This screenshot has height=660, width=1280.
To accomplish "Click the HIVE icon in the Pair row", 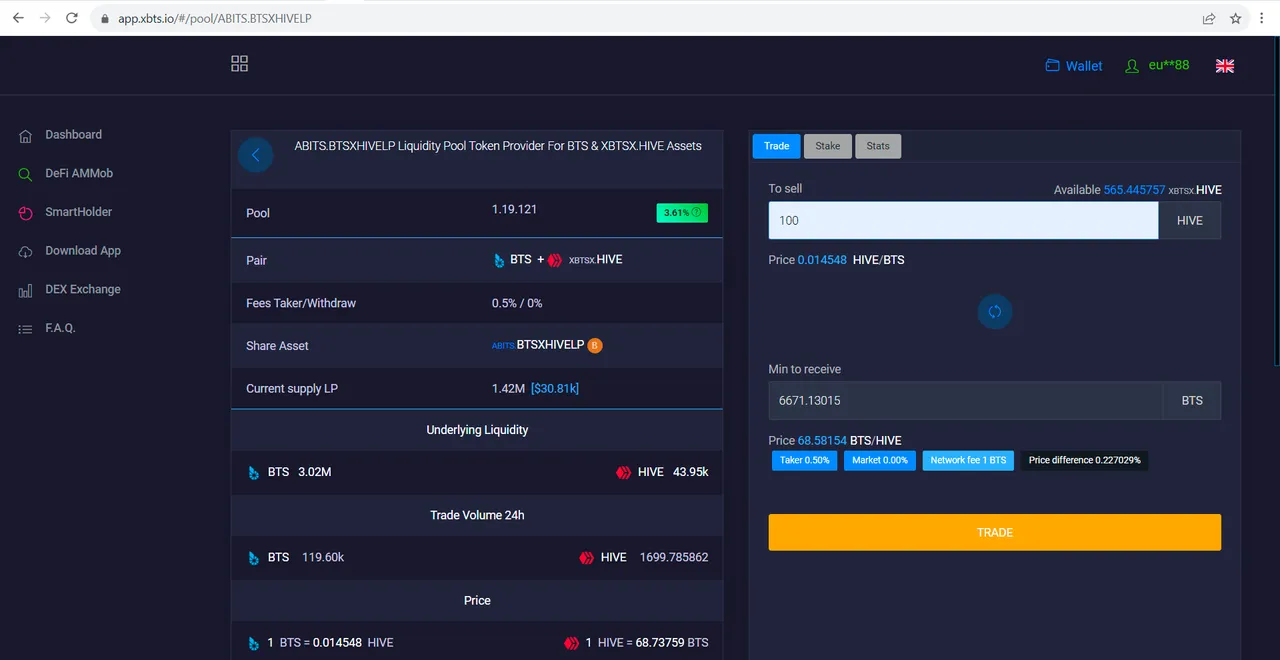I will point(555,260).
